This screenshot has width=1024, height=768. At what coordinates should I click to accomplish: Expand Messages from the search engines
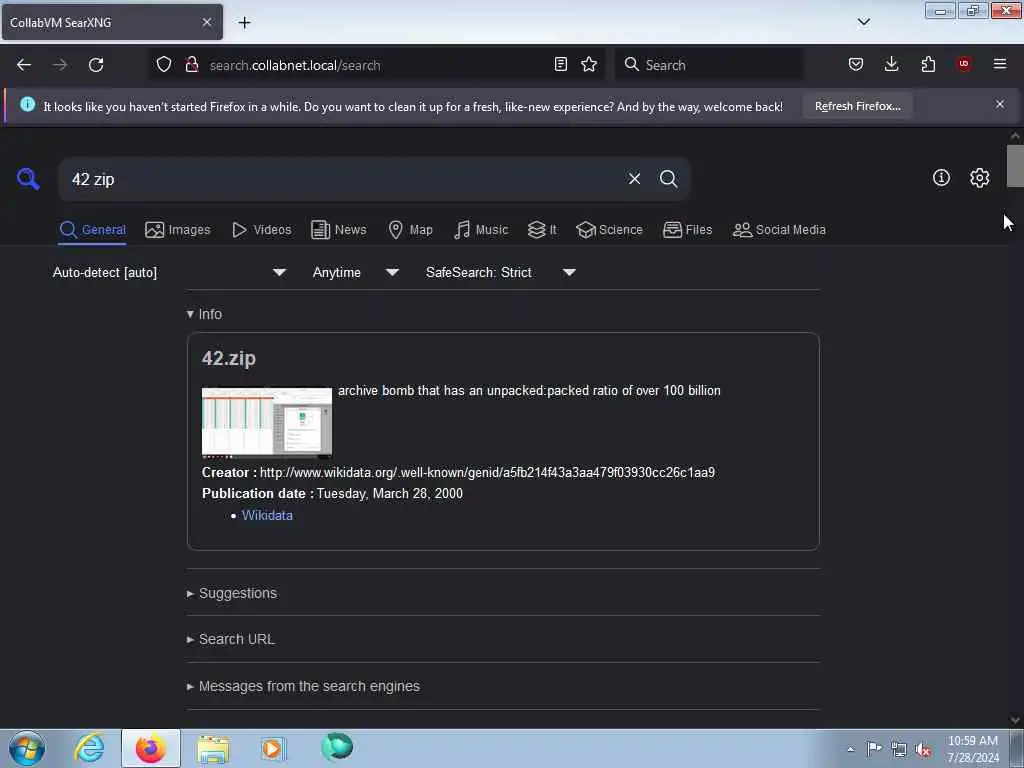[303, 686]
